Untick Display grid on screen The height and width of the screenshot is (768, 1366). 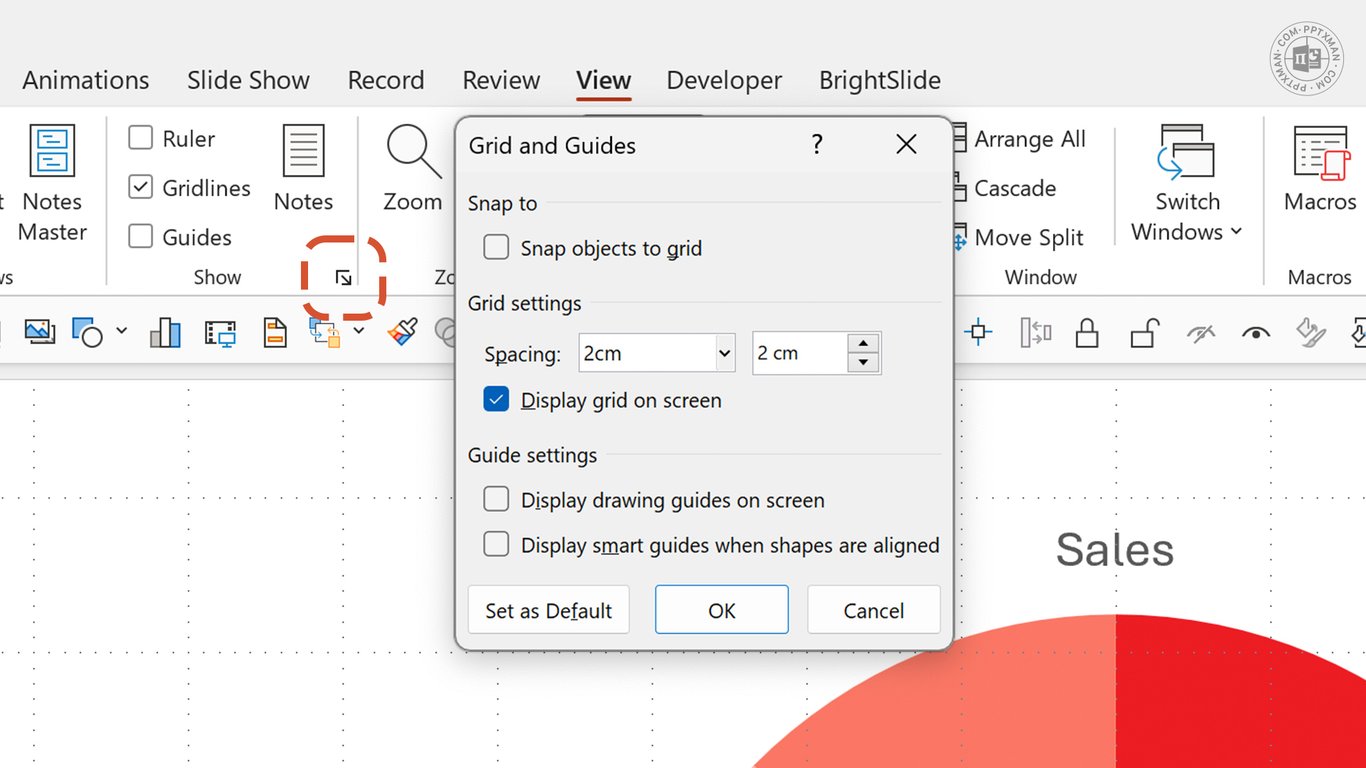(496, 399)
